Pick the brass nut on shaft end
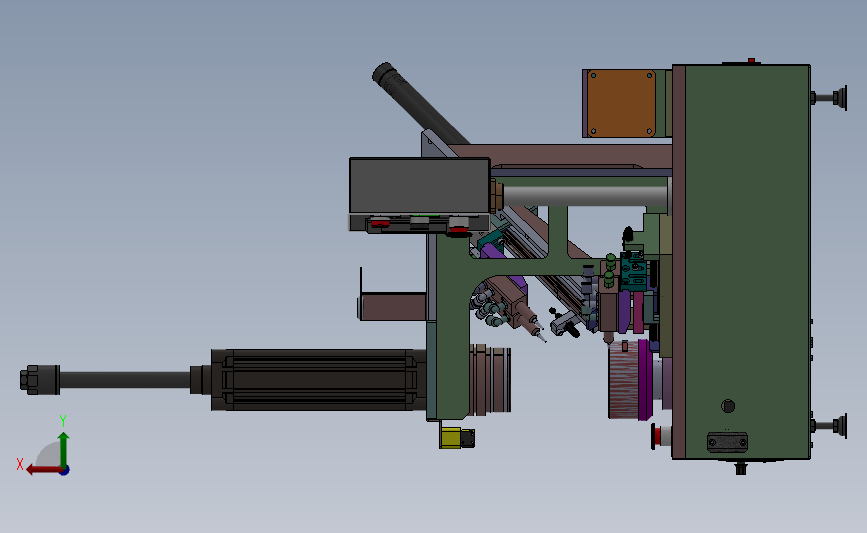This screenshot has height=533, width=867. (x=496, y=196)
